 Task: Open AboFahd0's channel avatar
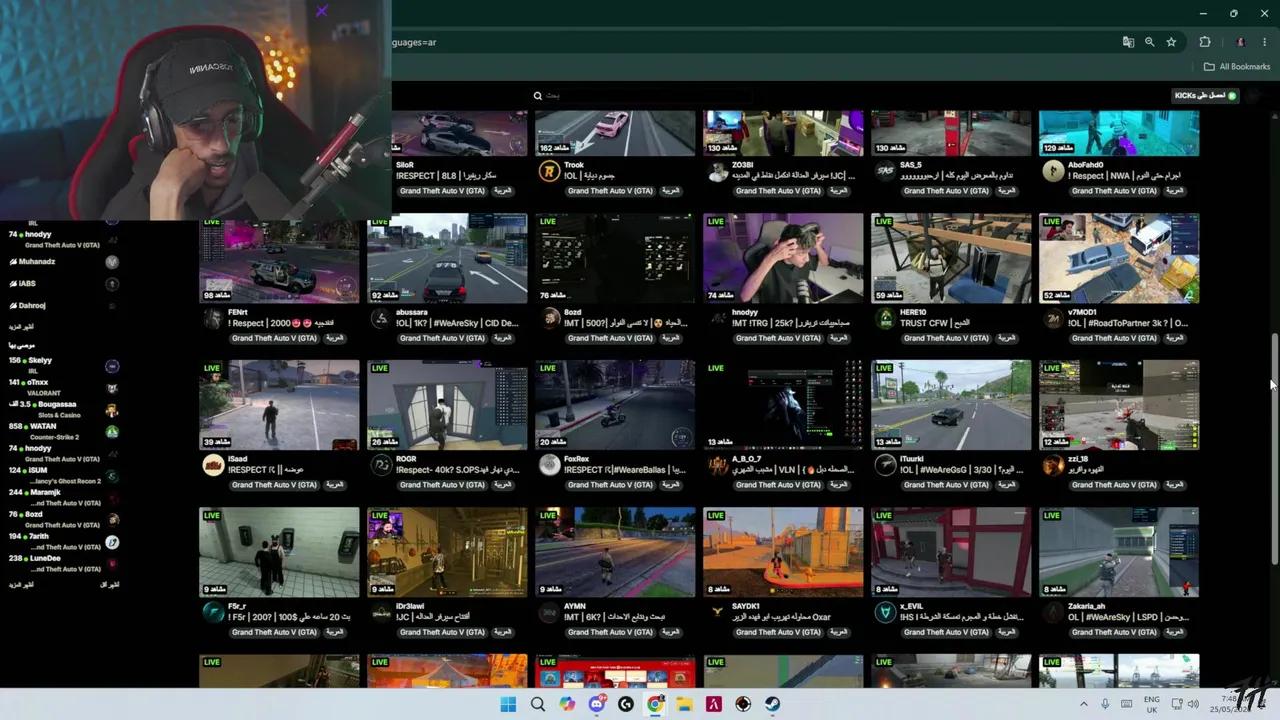[1053, 172]
